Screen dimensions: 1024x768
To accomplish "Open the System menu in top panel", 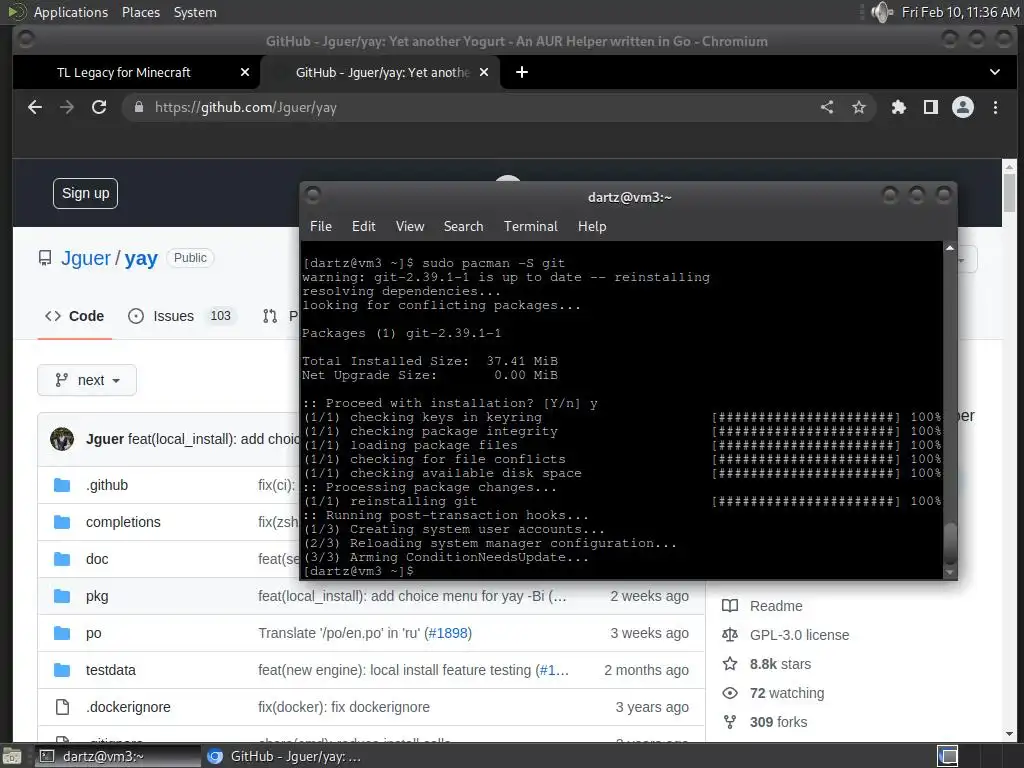I will tap(195, 12).
